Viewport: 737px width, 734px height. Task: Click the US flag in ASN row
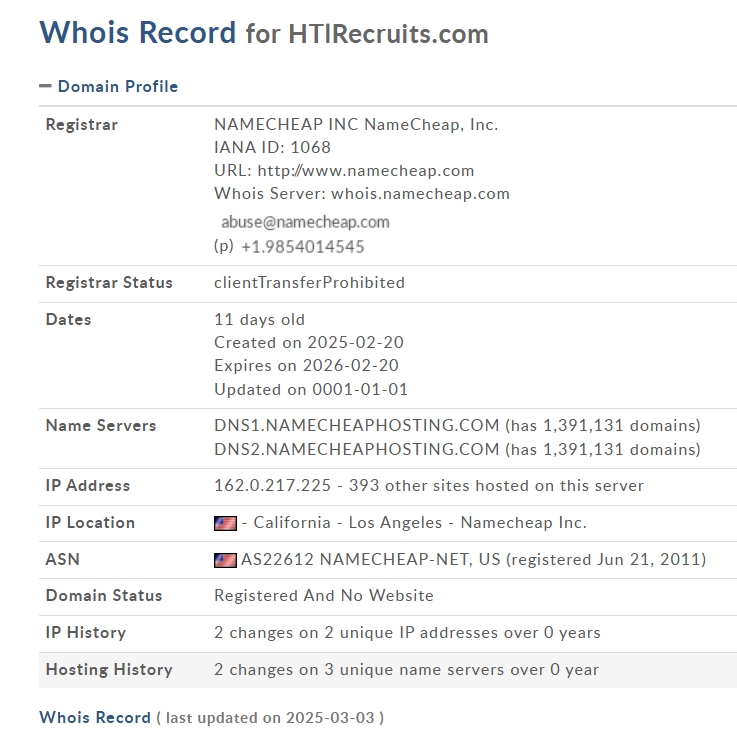pos(225,560)
